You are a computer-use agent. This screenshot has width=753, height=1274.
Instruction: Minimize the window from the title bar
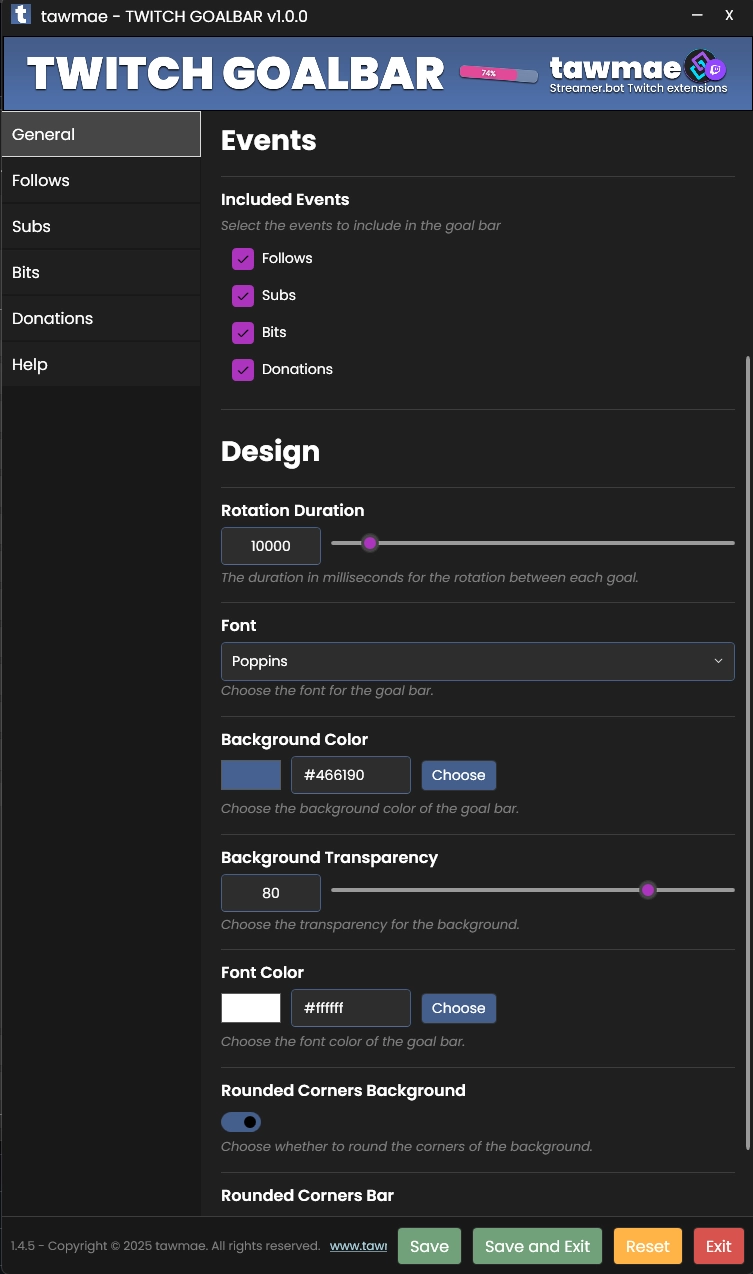point(696,15)
